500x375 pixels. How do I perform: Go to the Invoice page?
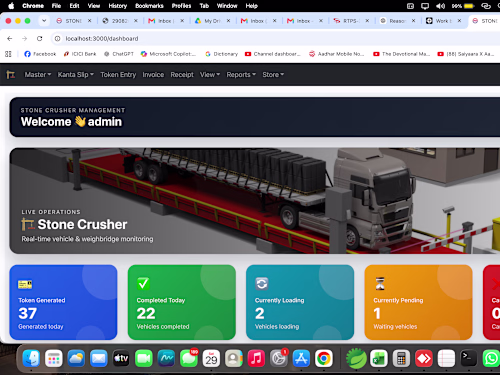[x=153, y=75]
